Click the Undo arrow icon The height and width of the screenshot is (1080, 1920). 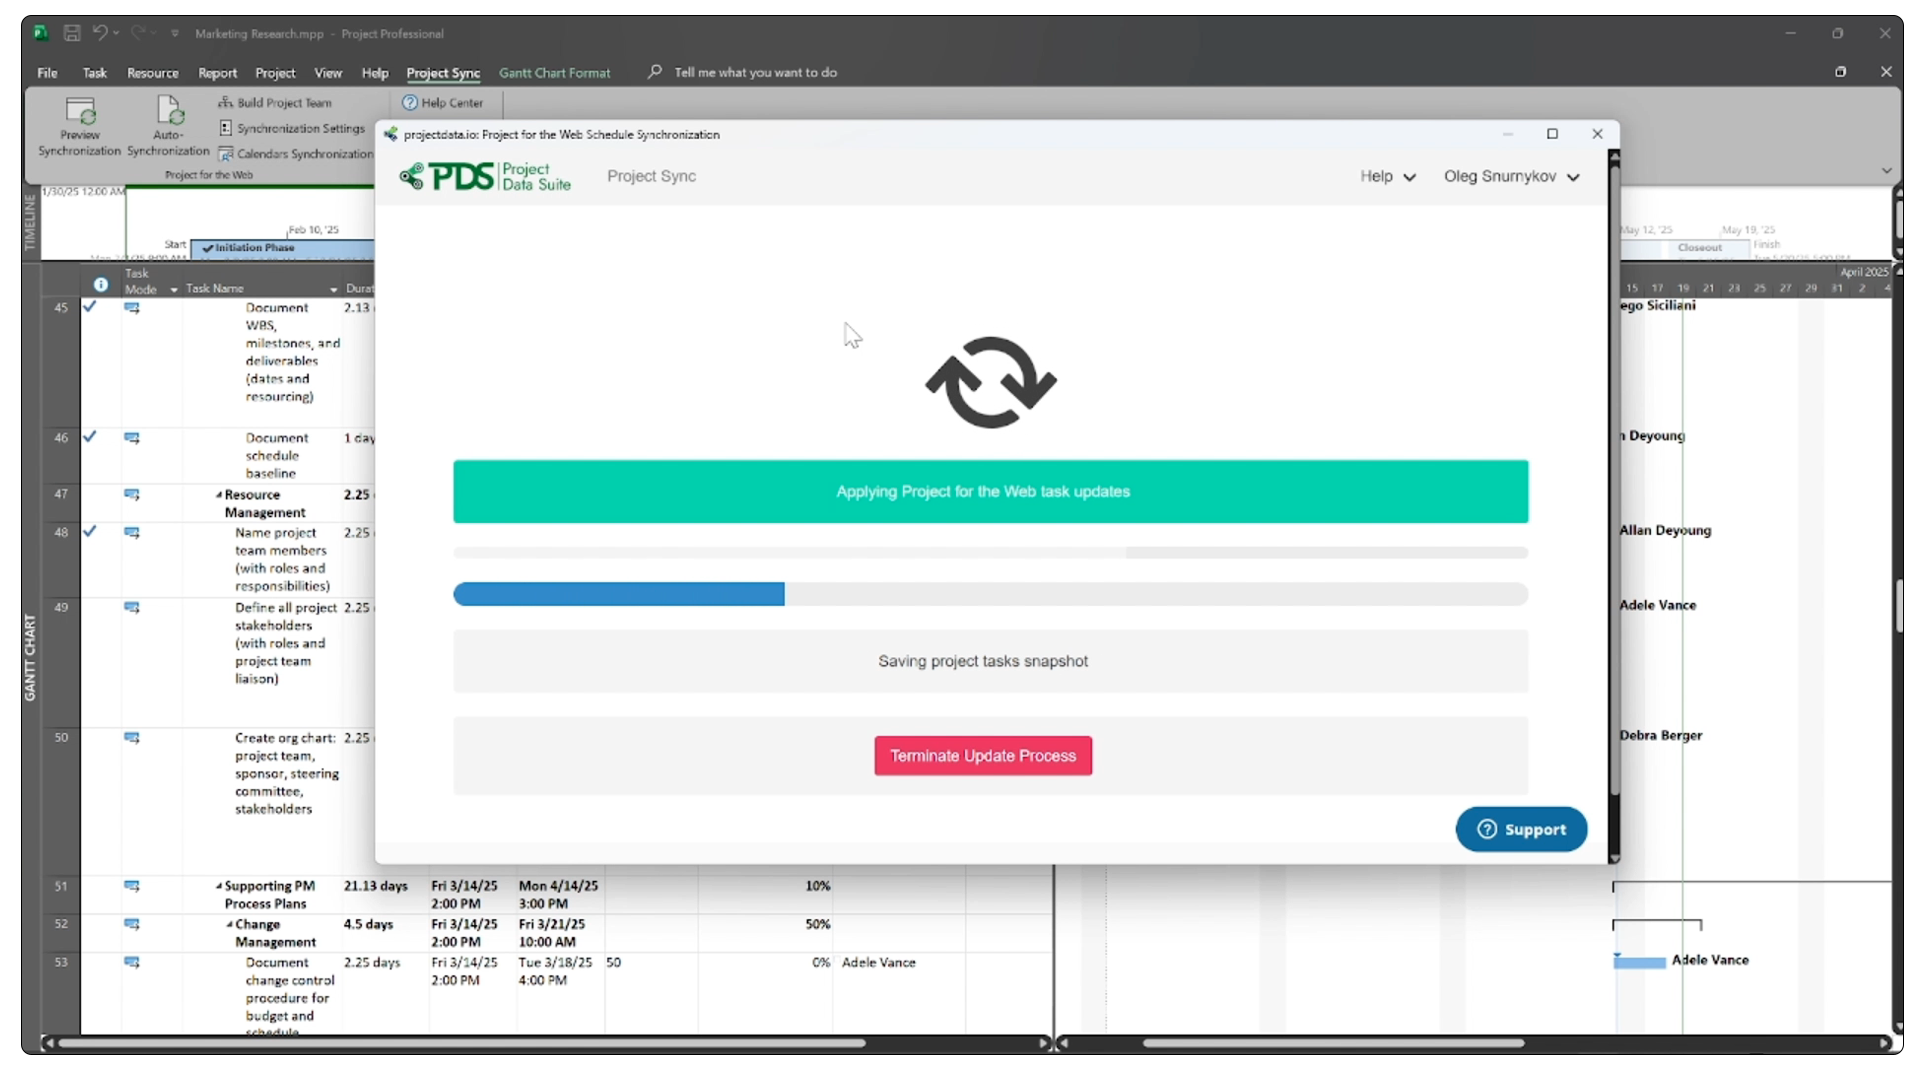(x=99, y=33)
